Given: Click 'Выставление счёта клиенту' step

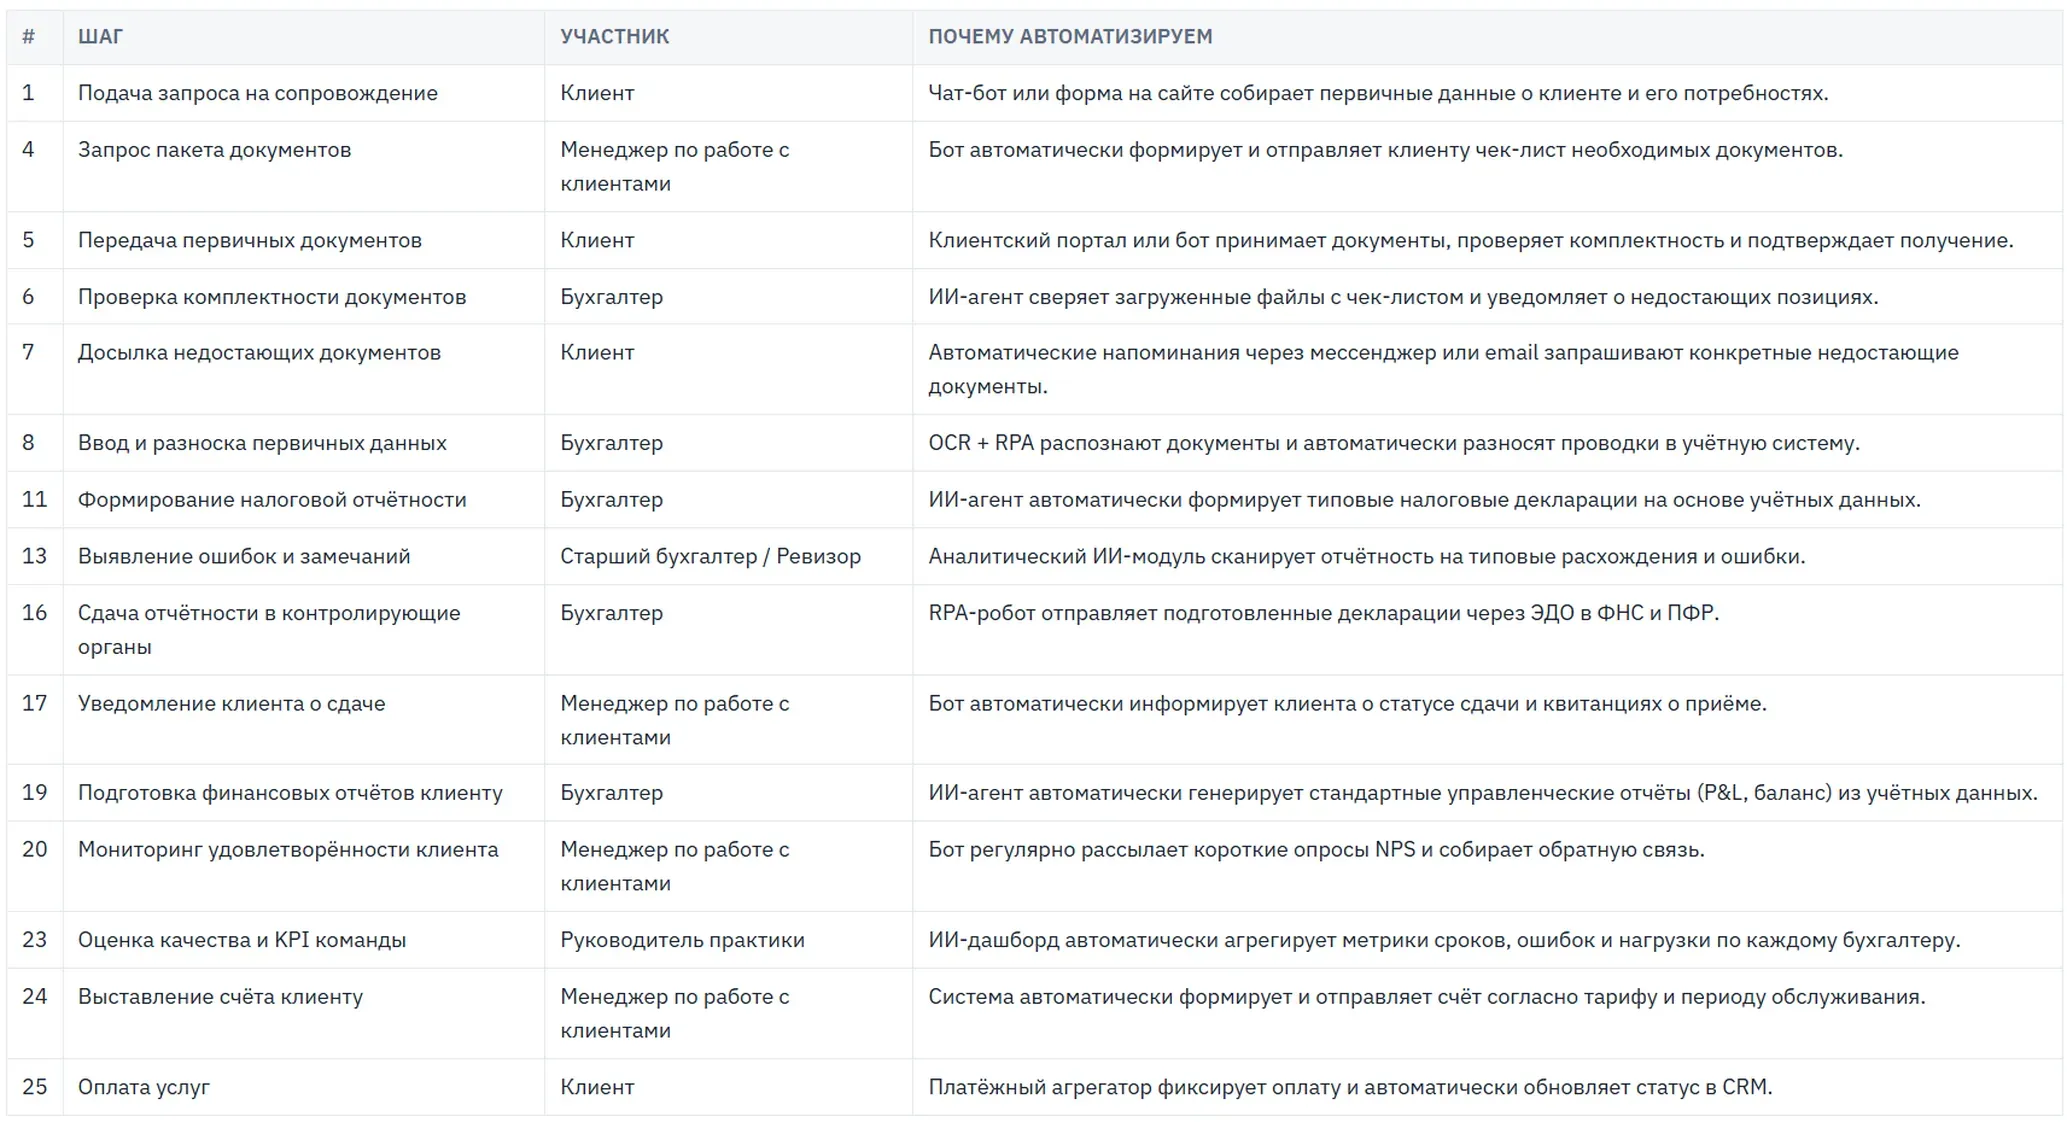Looking at the screenshot, I should pyautogui.click(x=220, y=997).
